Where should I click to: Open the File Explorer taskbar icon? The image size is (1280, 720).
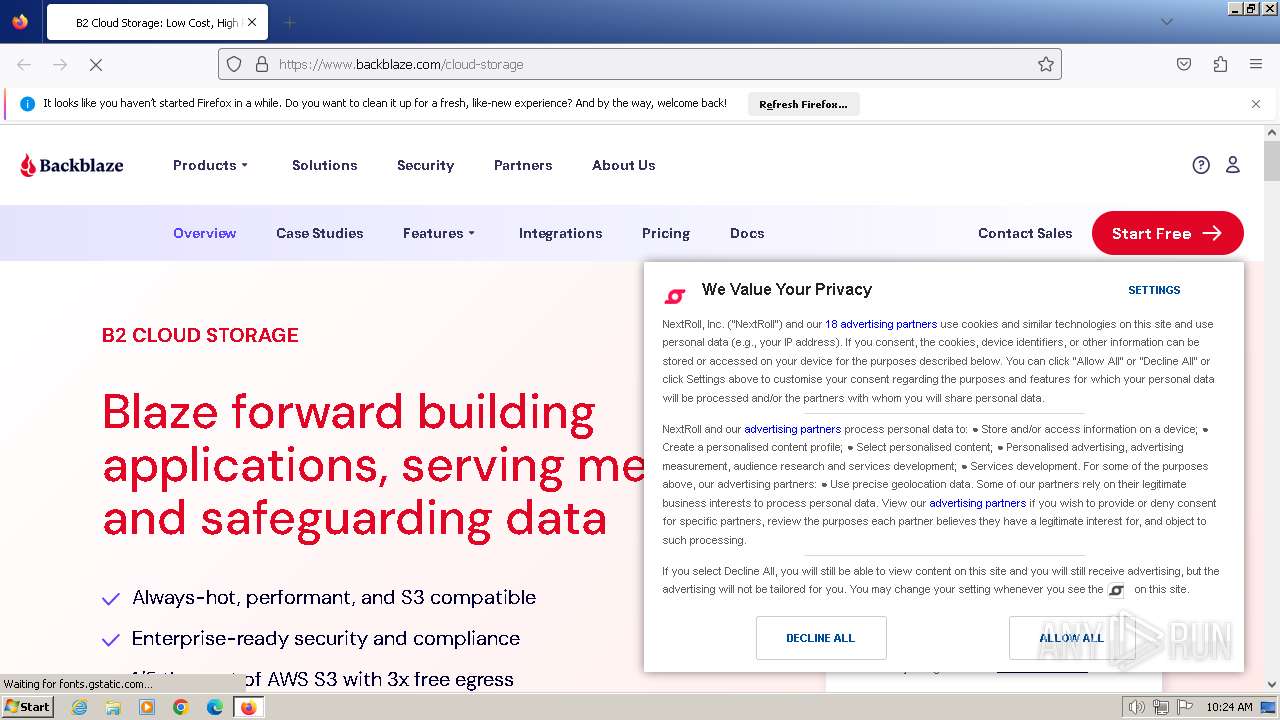[113, 707]
